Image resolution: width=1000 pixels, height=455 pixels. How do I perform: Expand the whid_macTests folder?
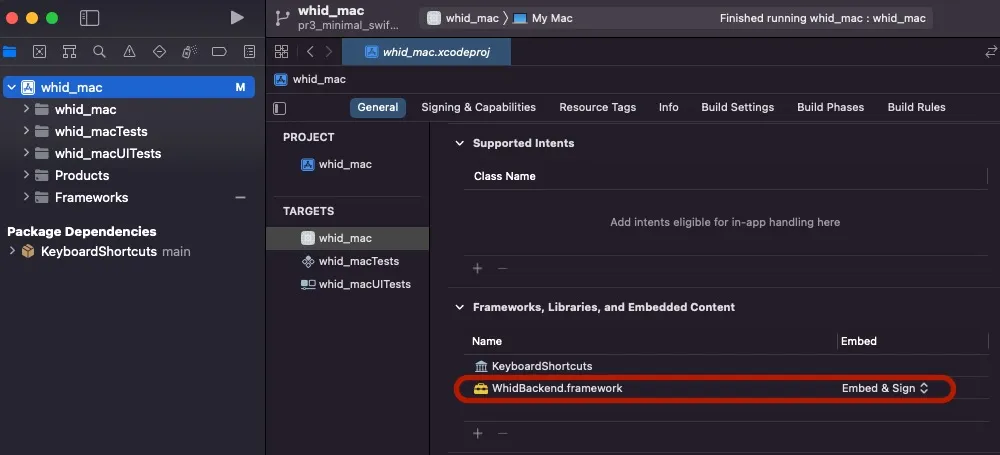coord(26,131)
